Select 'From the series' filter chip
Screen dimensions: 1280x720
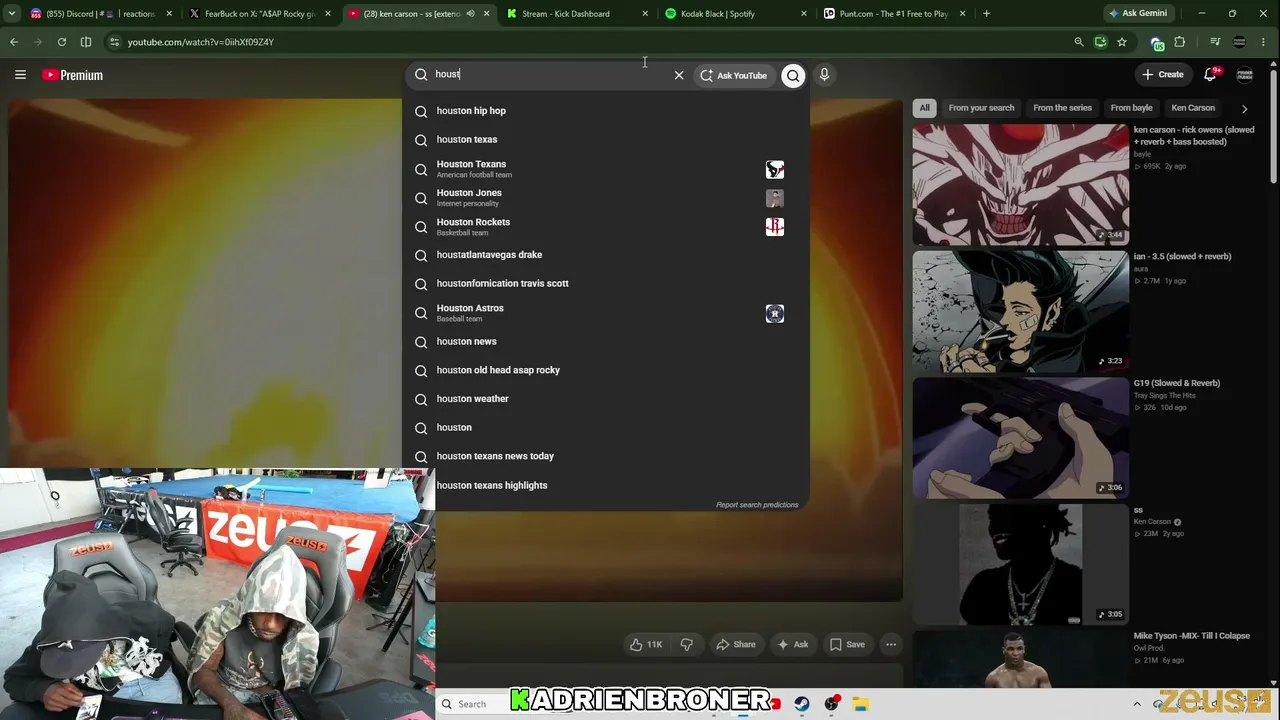(x=1062, y=108)
